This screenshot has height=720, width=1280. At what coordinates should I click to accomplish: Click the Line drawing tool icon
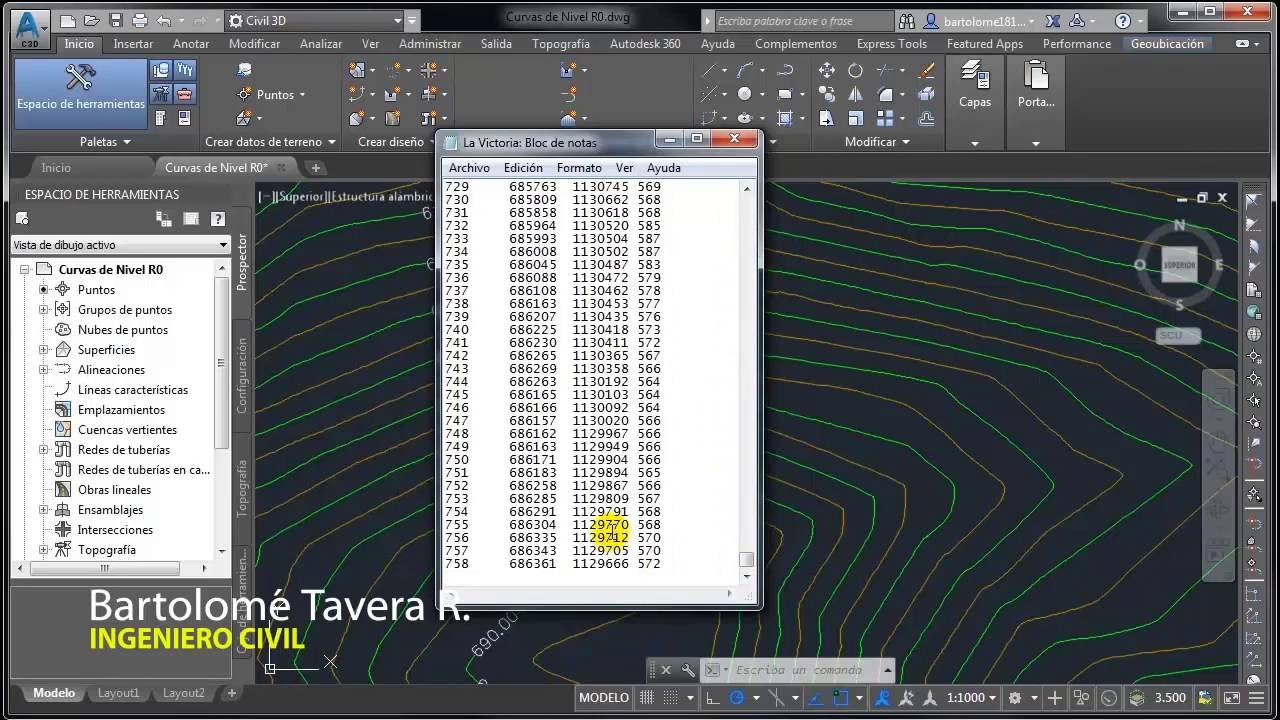coord(709,70)
